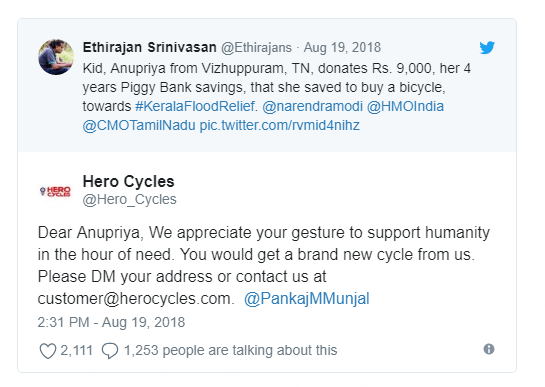Click the 2:31 PM - Aug 19, 2018 timestamp
This screenshot has height=387, width=545.
pos(111,322)
